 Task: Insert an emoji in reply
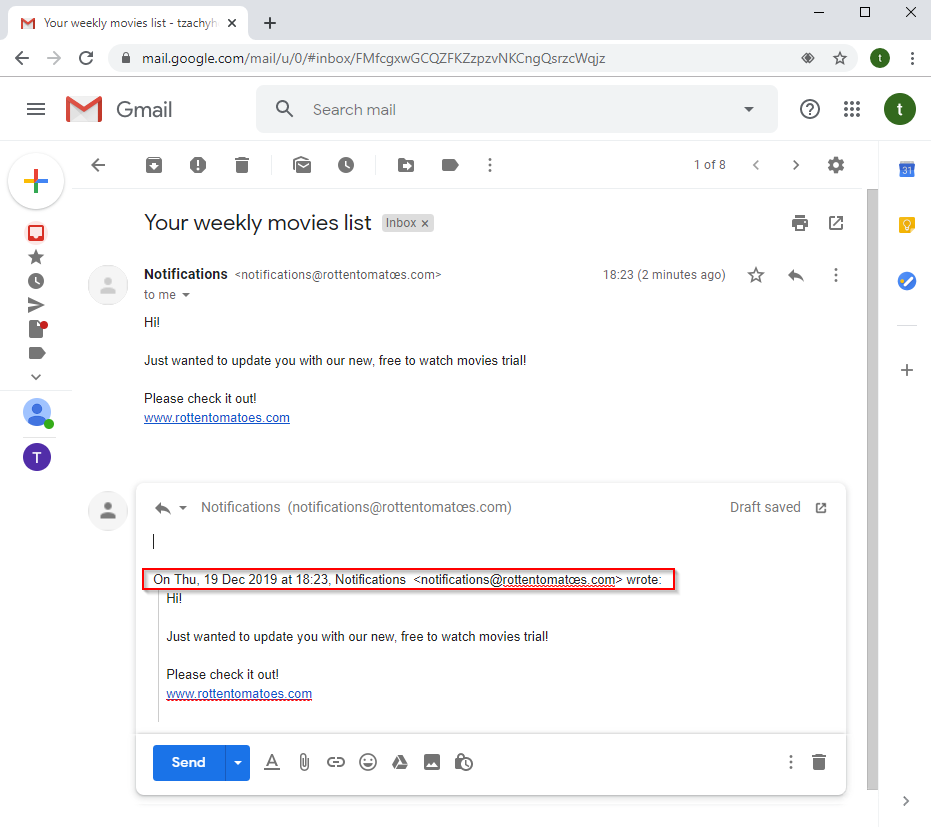(x=368, y=762)
